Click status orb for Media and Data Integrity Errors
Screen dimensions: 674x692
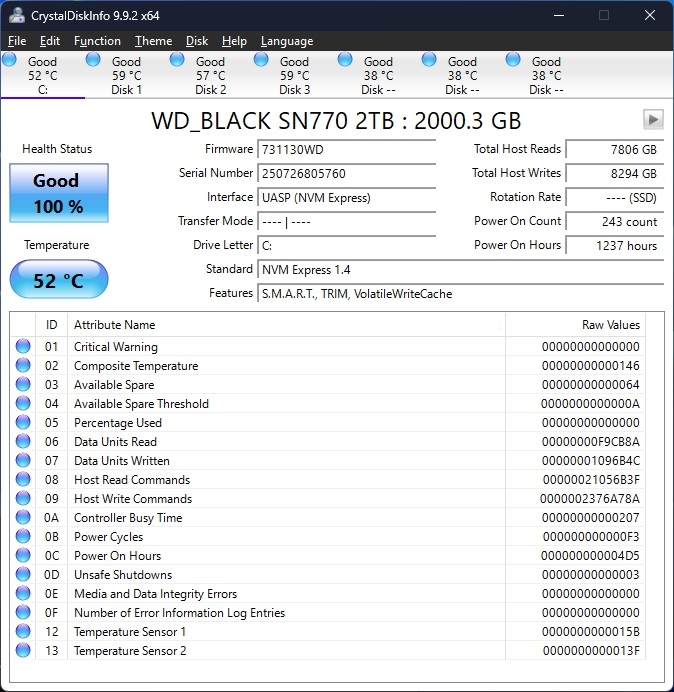coord(23,593)
